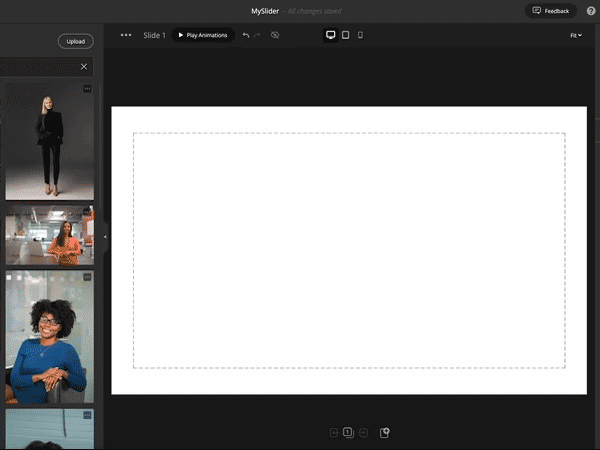
Task: Open the three-dots slide options menu
Action: point(126,35)
